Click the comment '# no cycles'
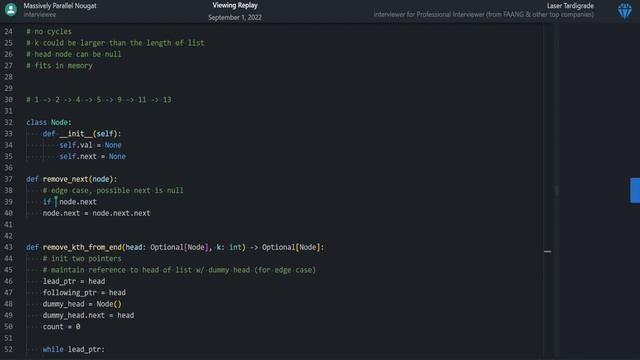 49,31
